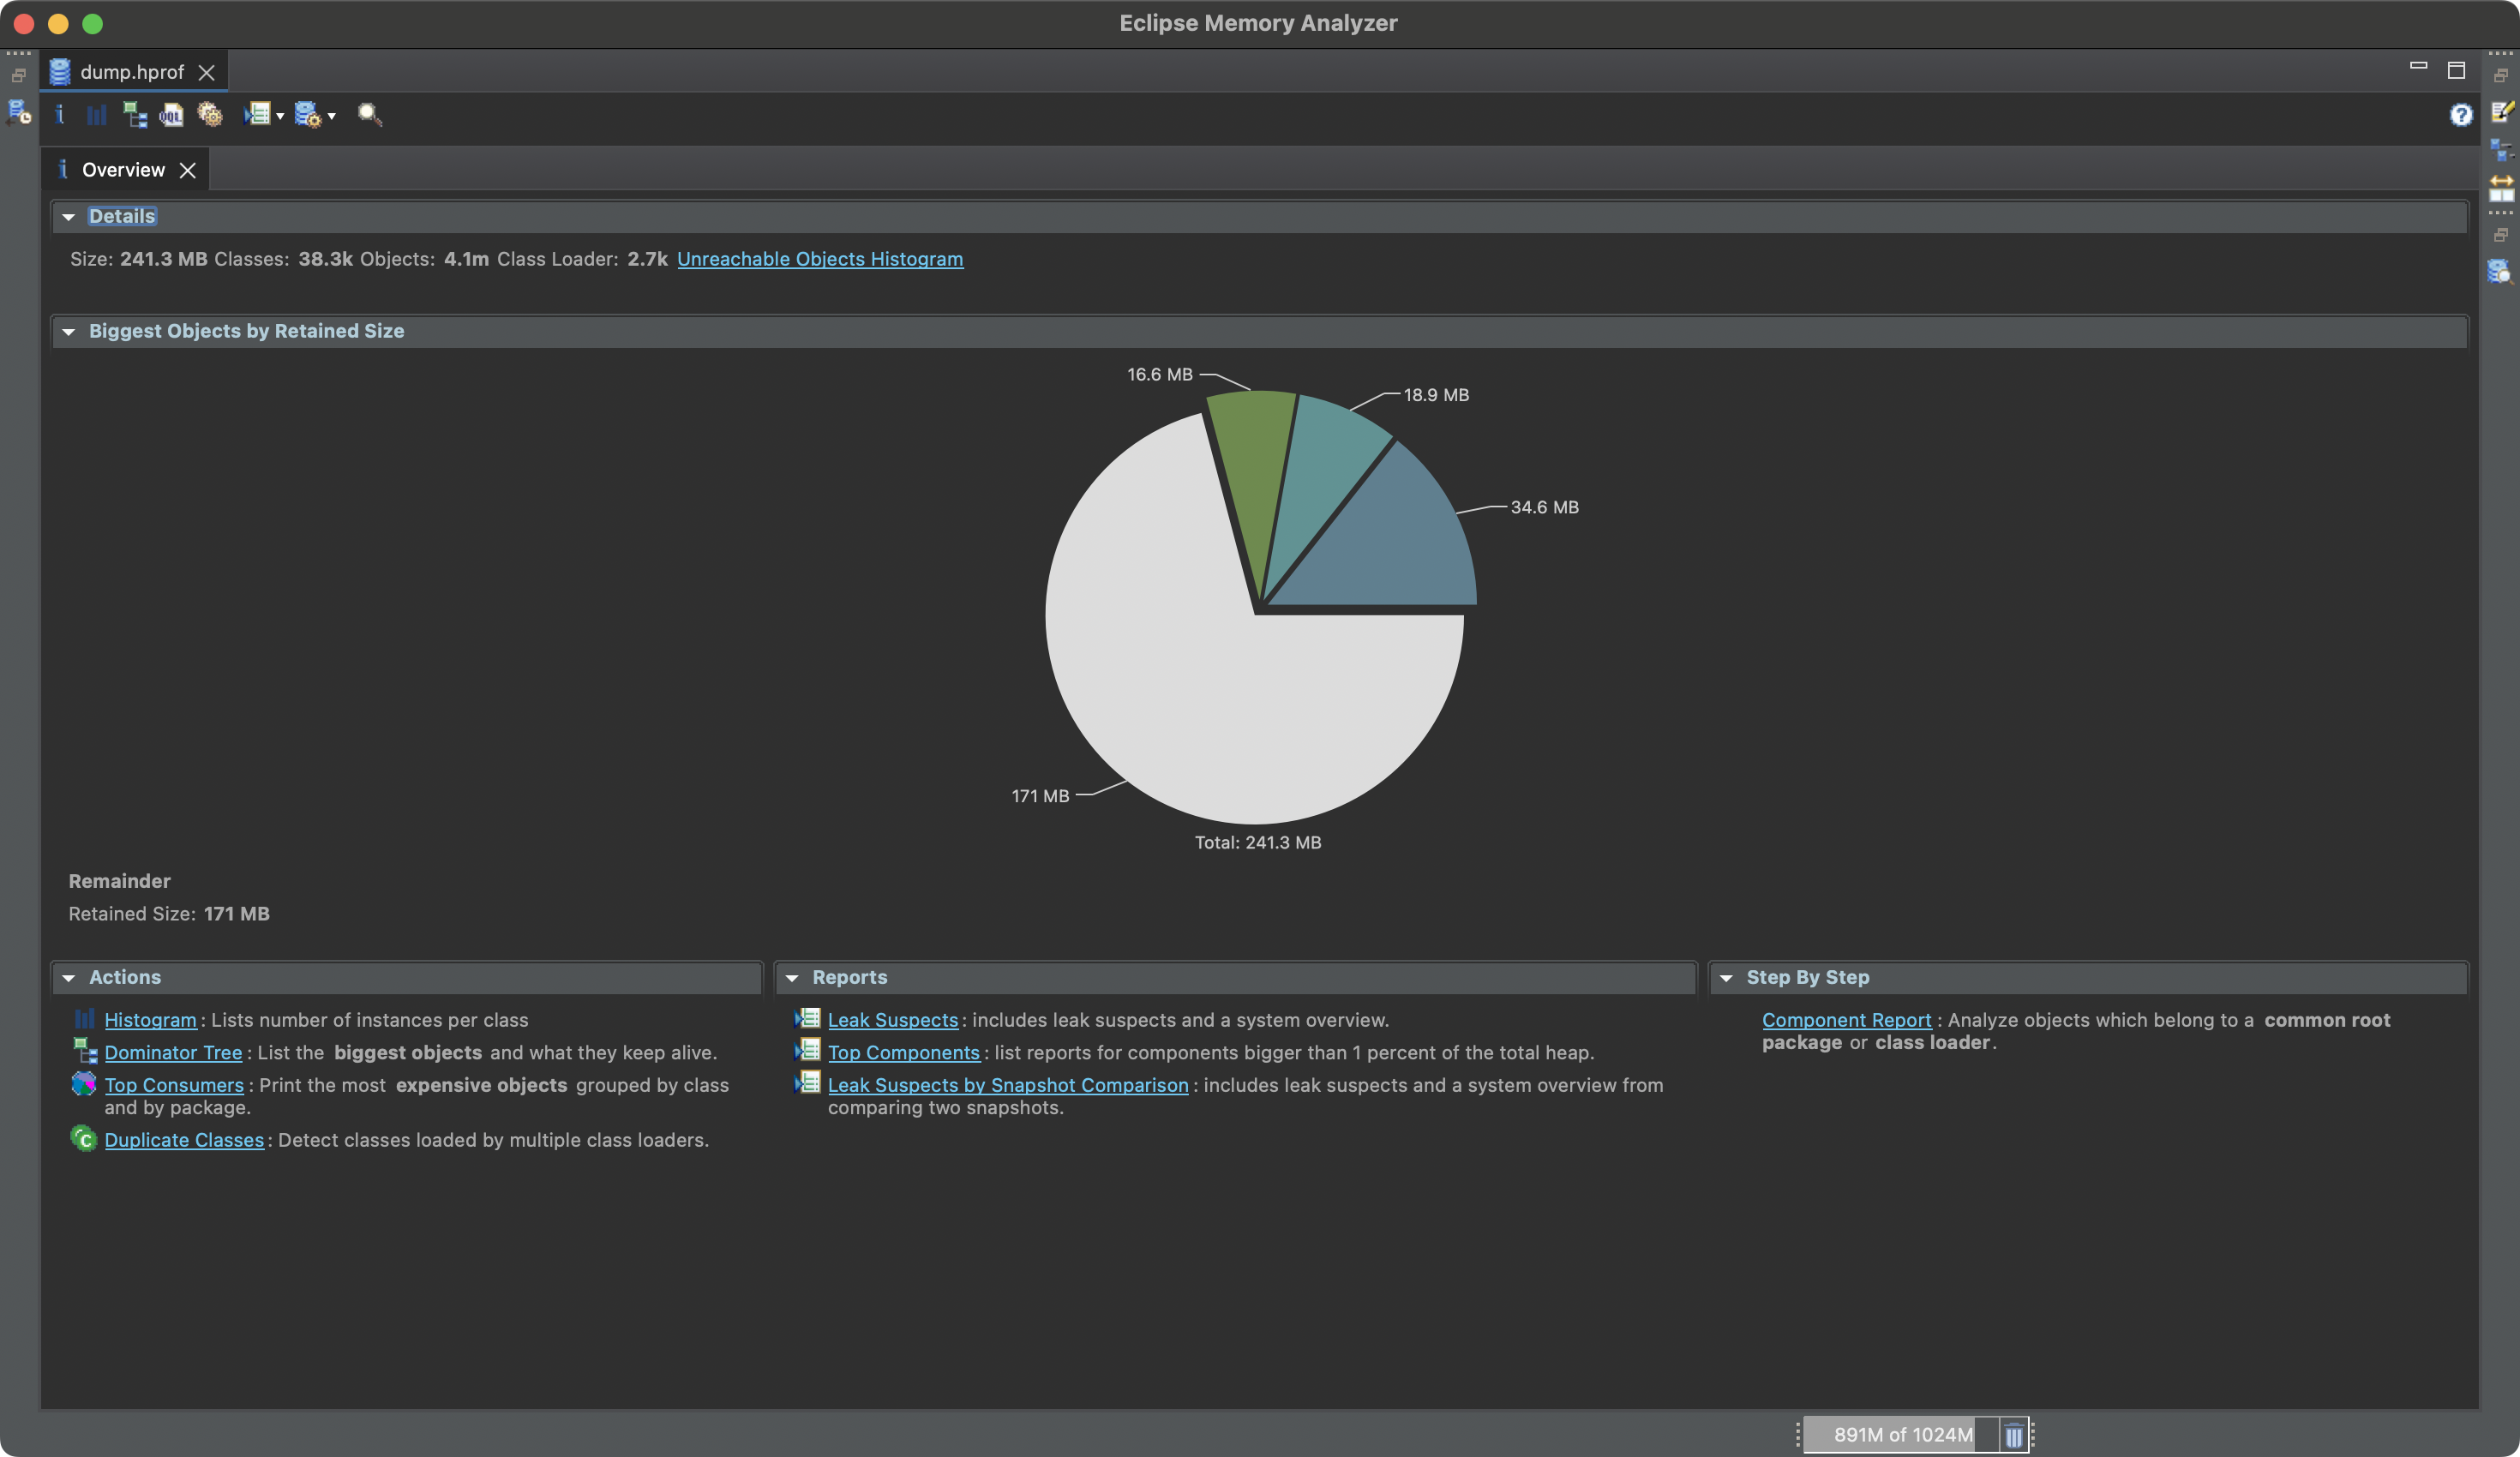
Task: Open the OQL query editor icon
Action: (x=171, y=115)
